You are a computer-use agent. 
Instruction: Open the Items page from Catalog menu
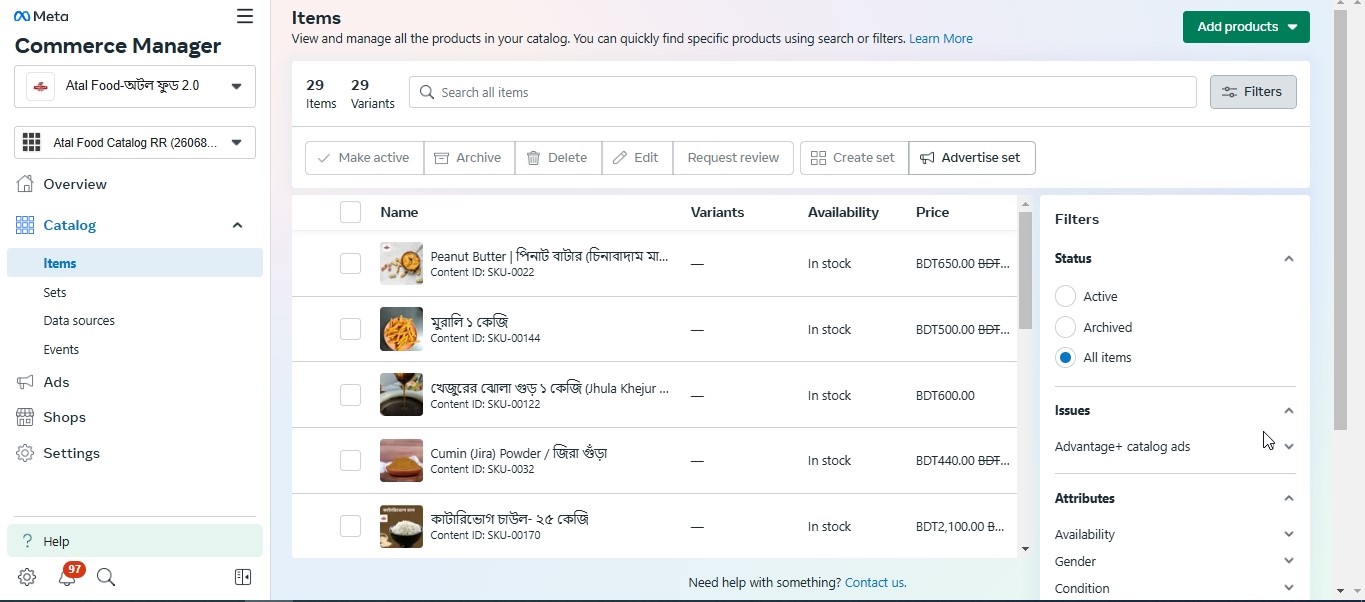pyautogui.click(x=60, y=263)
